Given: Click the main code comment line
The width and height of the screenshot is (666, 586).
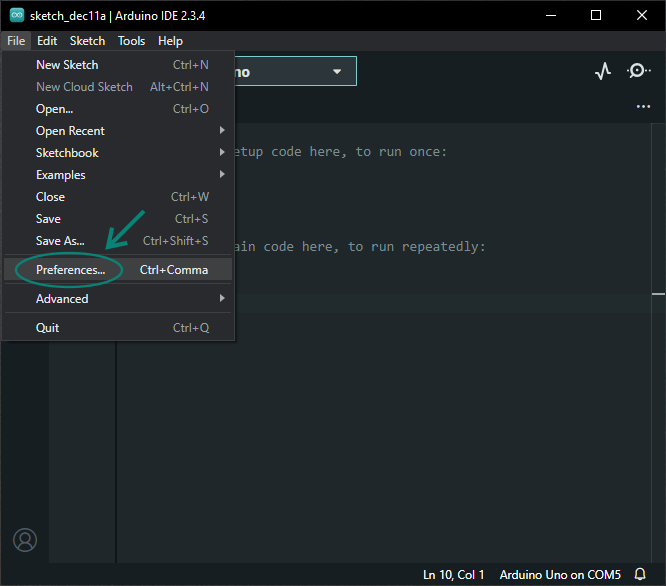Looking at the screenshot, I should point(359,247).
